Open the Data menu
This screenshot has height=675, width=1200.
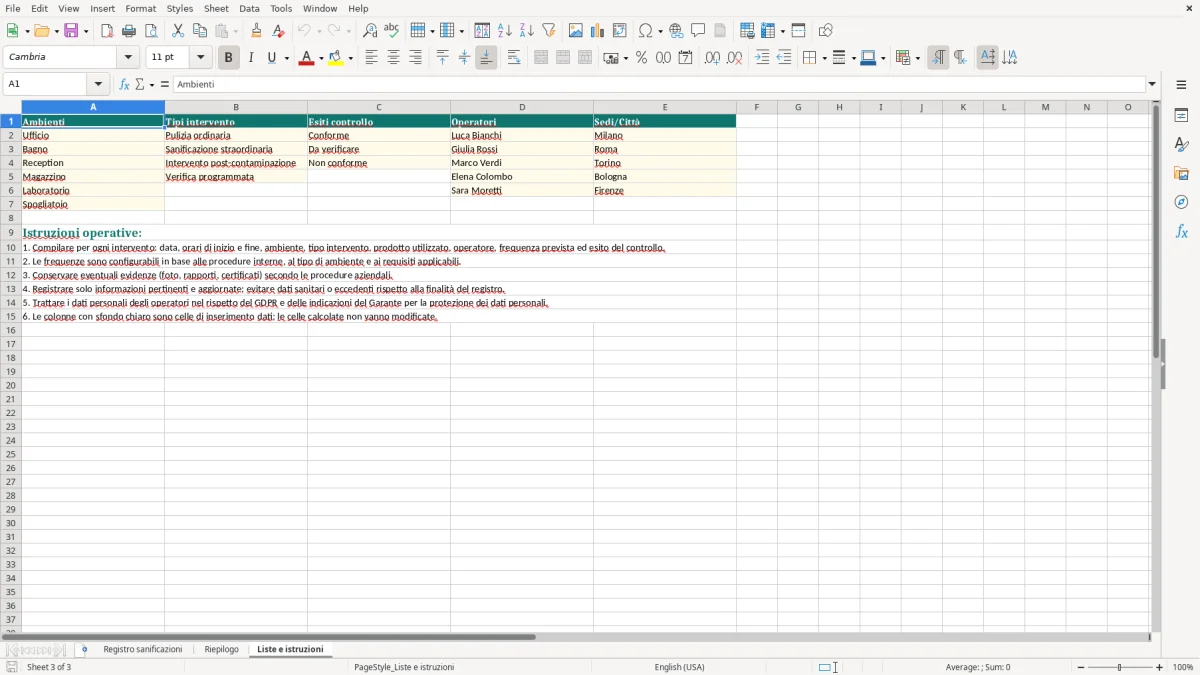(249, 8)
